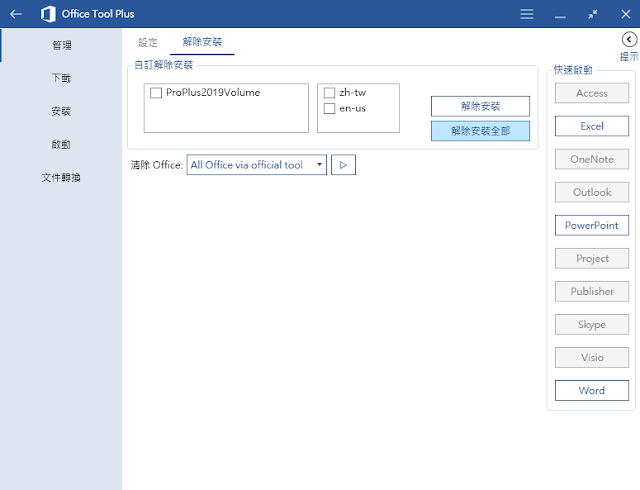Screen dimensions: 640x490
Task: Toggle the zh-tw language checkbox
Action: pyautogui.click(x=329, y=93)
